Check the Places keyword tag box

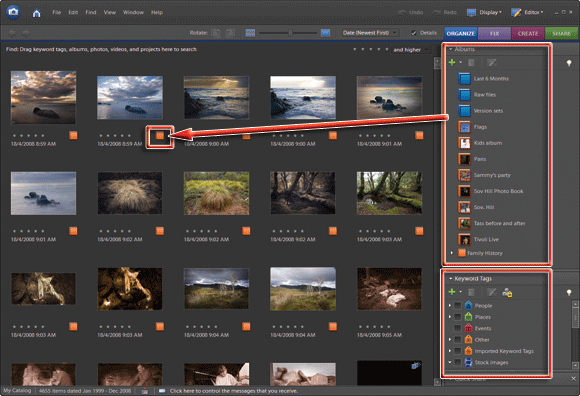(458, 317)
